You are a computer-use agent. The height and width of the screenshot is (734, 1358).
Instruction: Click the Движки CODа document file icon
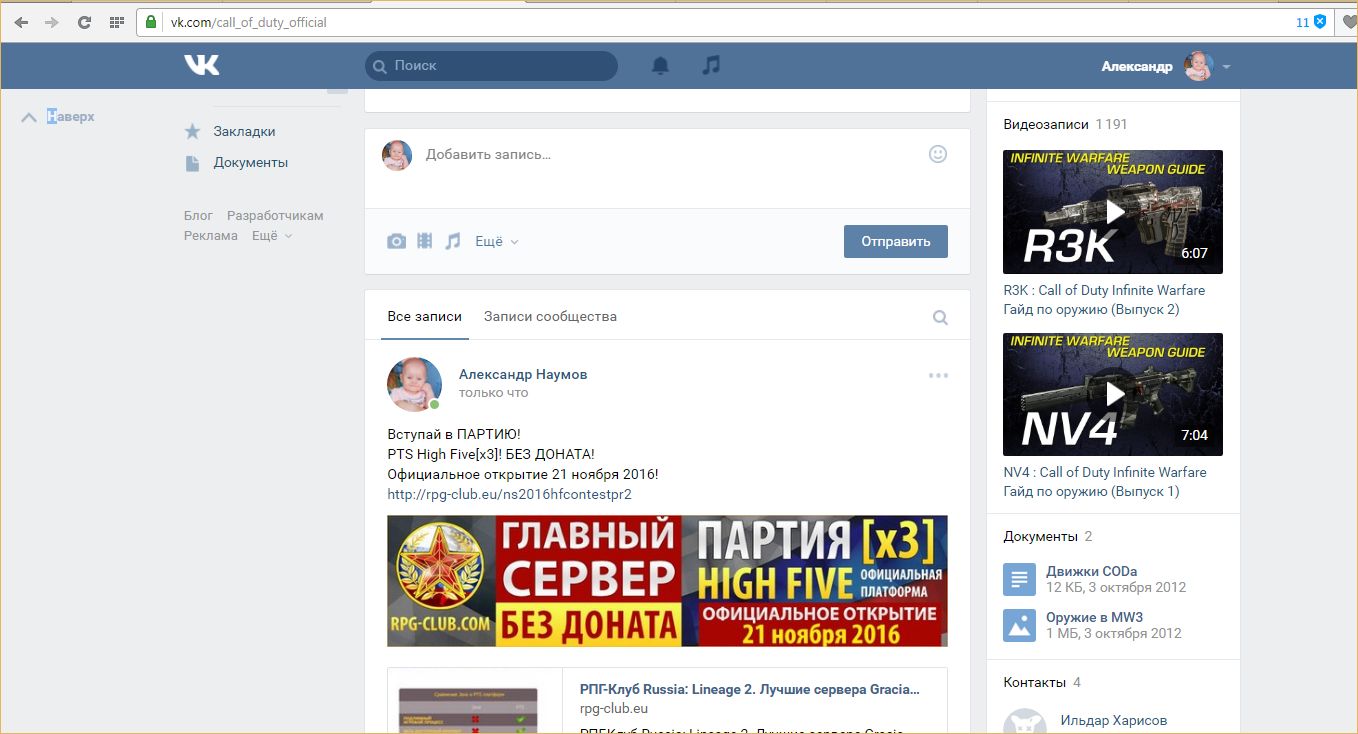click(x=1019, y=578)
